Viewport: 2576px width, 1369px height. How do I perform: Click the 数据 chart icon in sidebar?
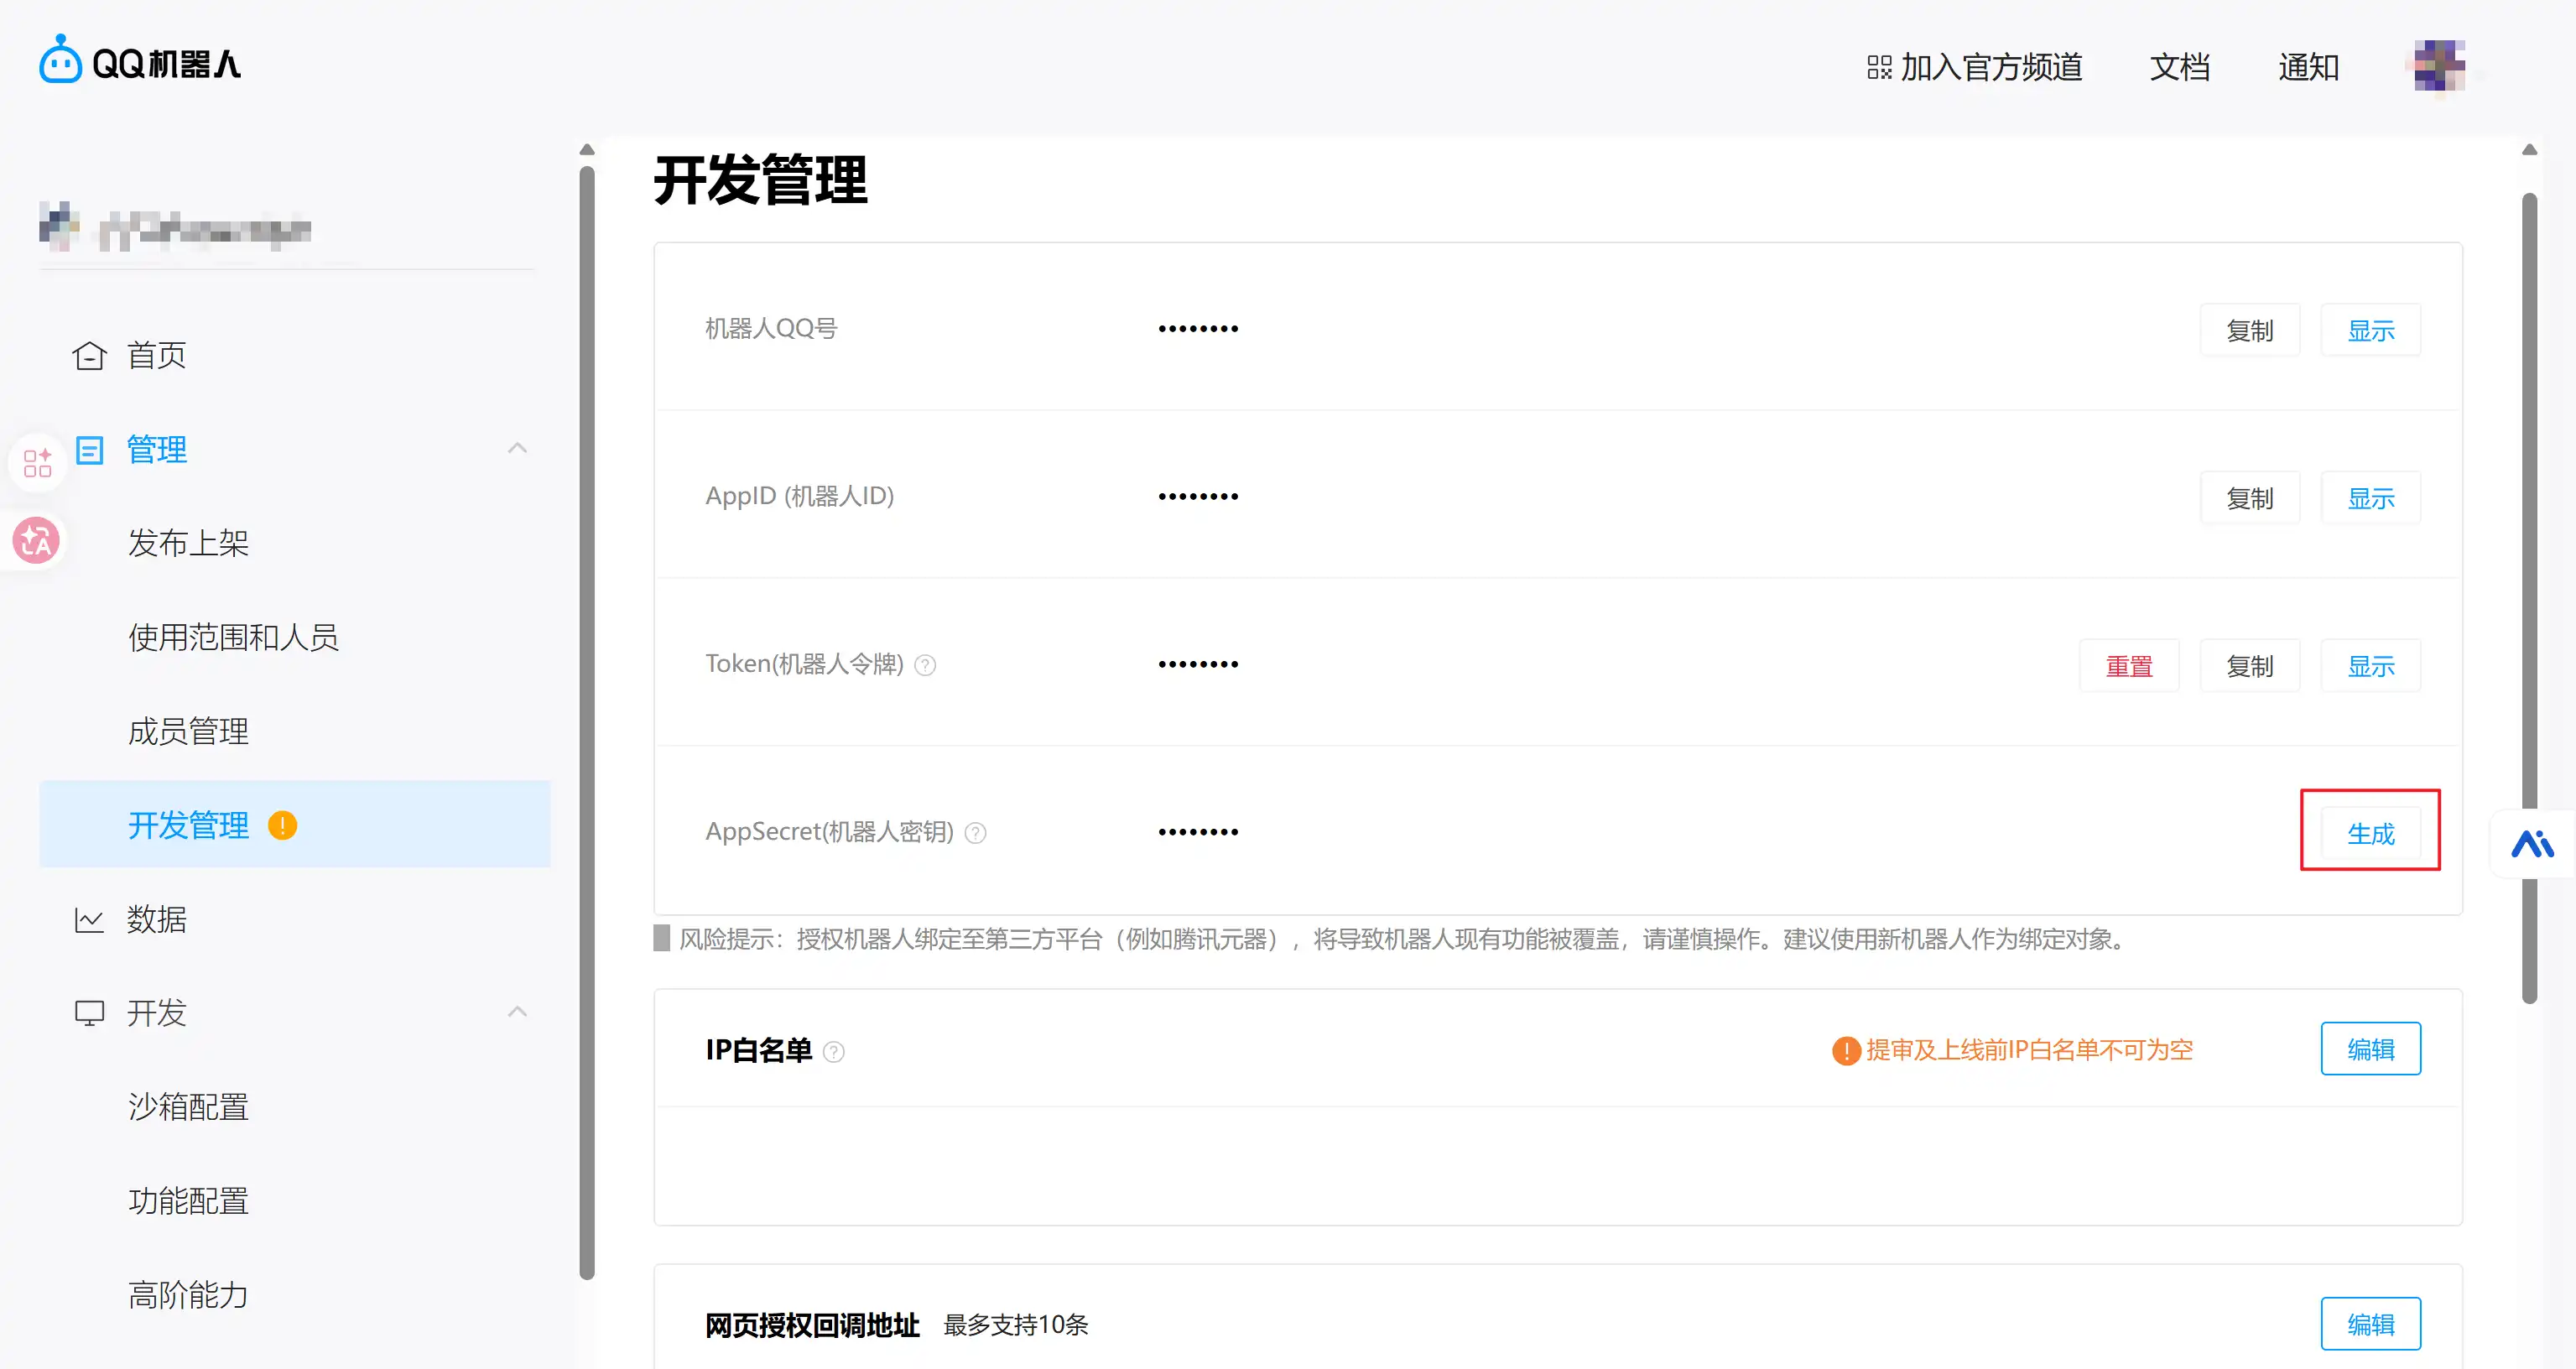[88, 919]
